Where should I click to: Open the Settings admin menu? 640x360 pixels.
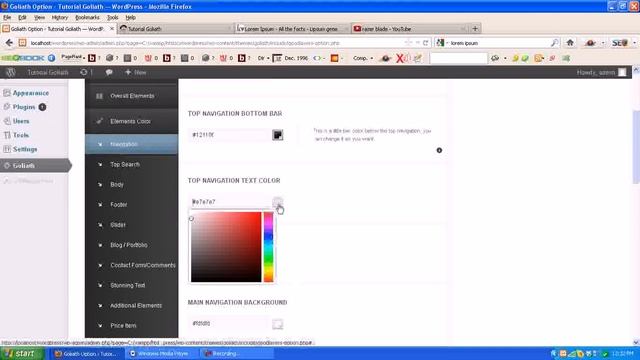coord(25,149)
